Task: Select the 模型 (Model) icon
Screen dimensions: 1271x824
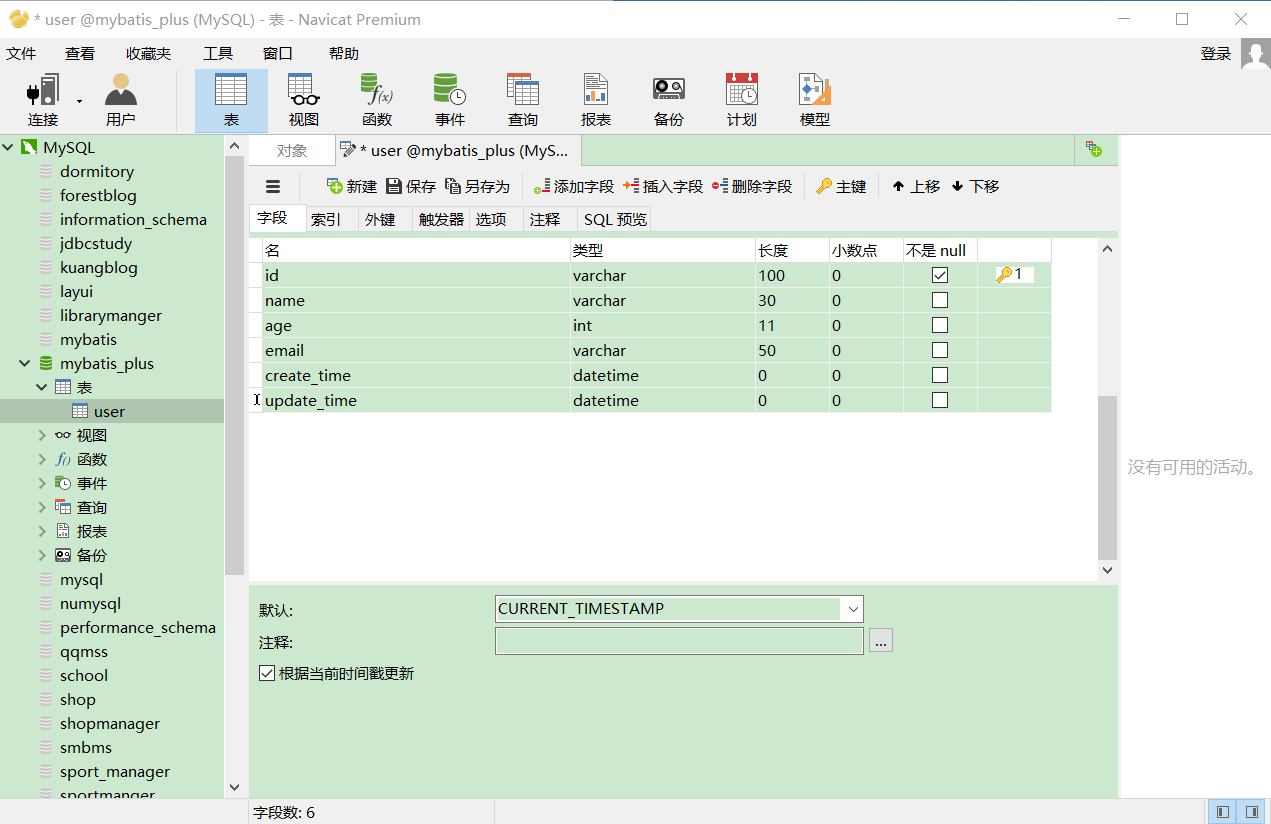Action: tap(813, 97)
